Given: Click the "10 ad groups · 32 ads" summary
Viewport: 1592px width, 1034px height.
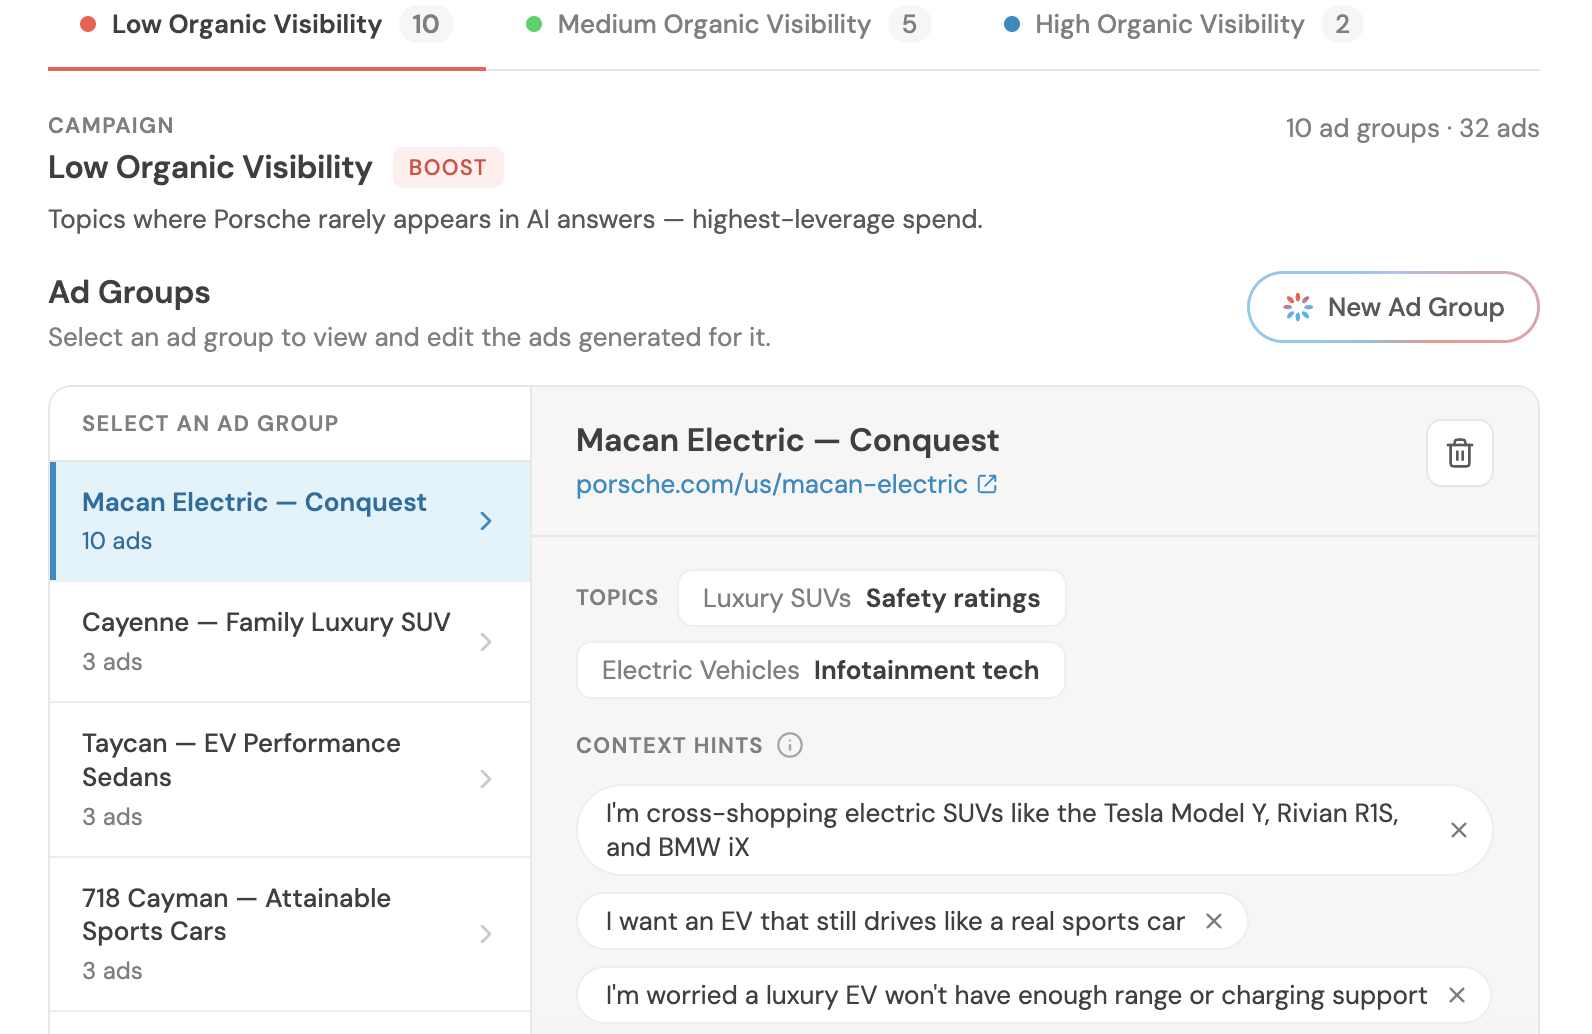Looking at the screenshot, I should (1412, 128).
